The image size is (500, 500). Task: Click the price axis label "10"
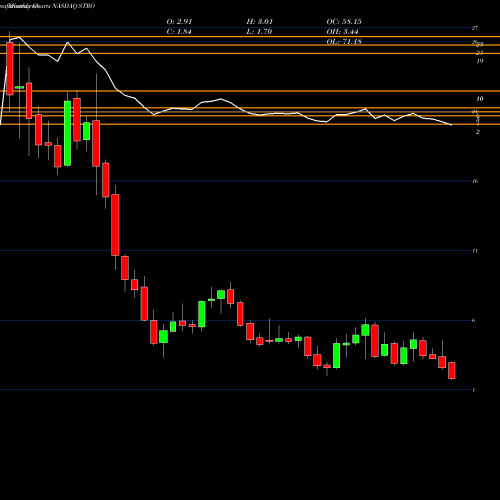480,99
